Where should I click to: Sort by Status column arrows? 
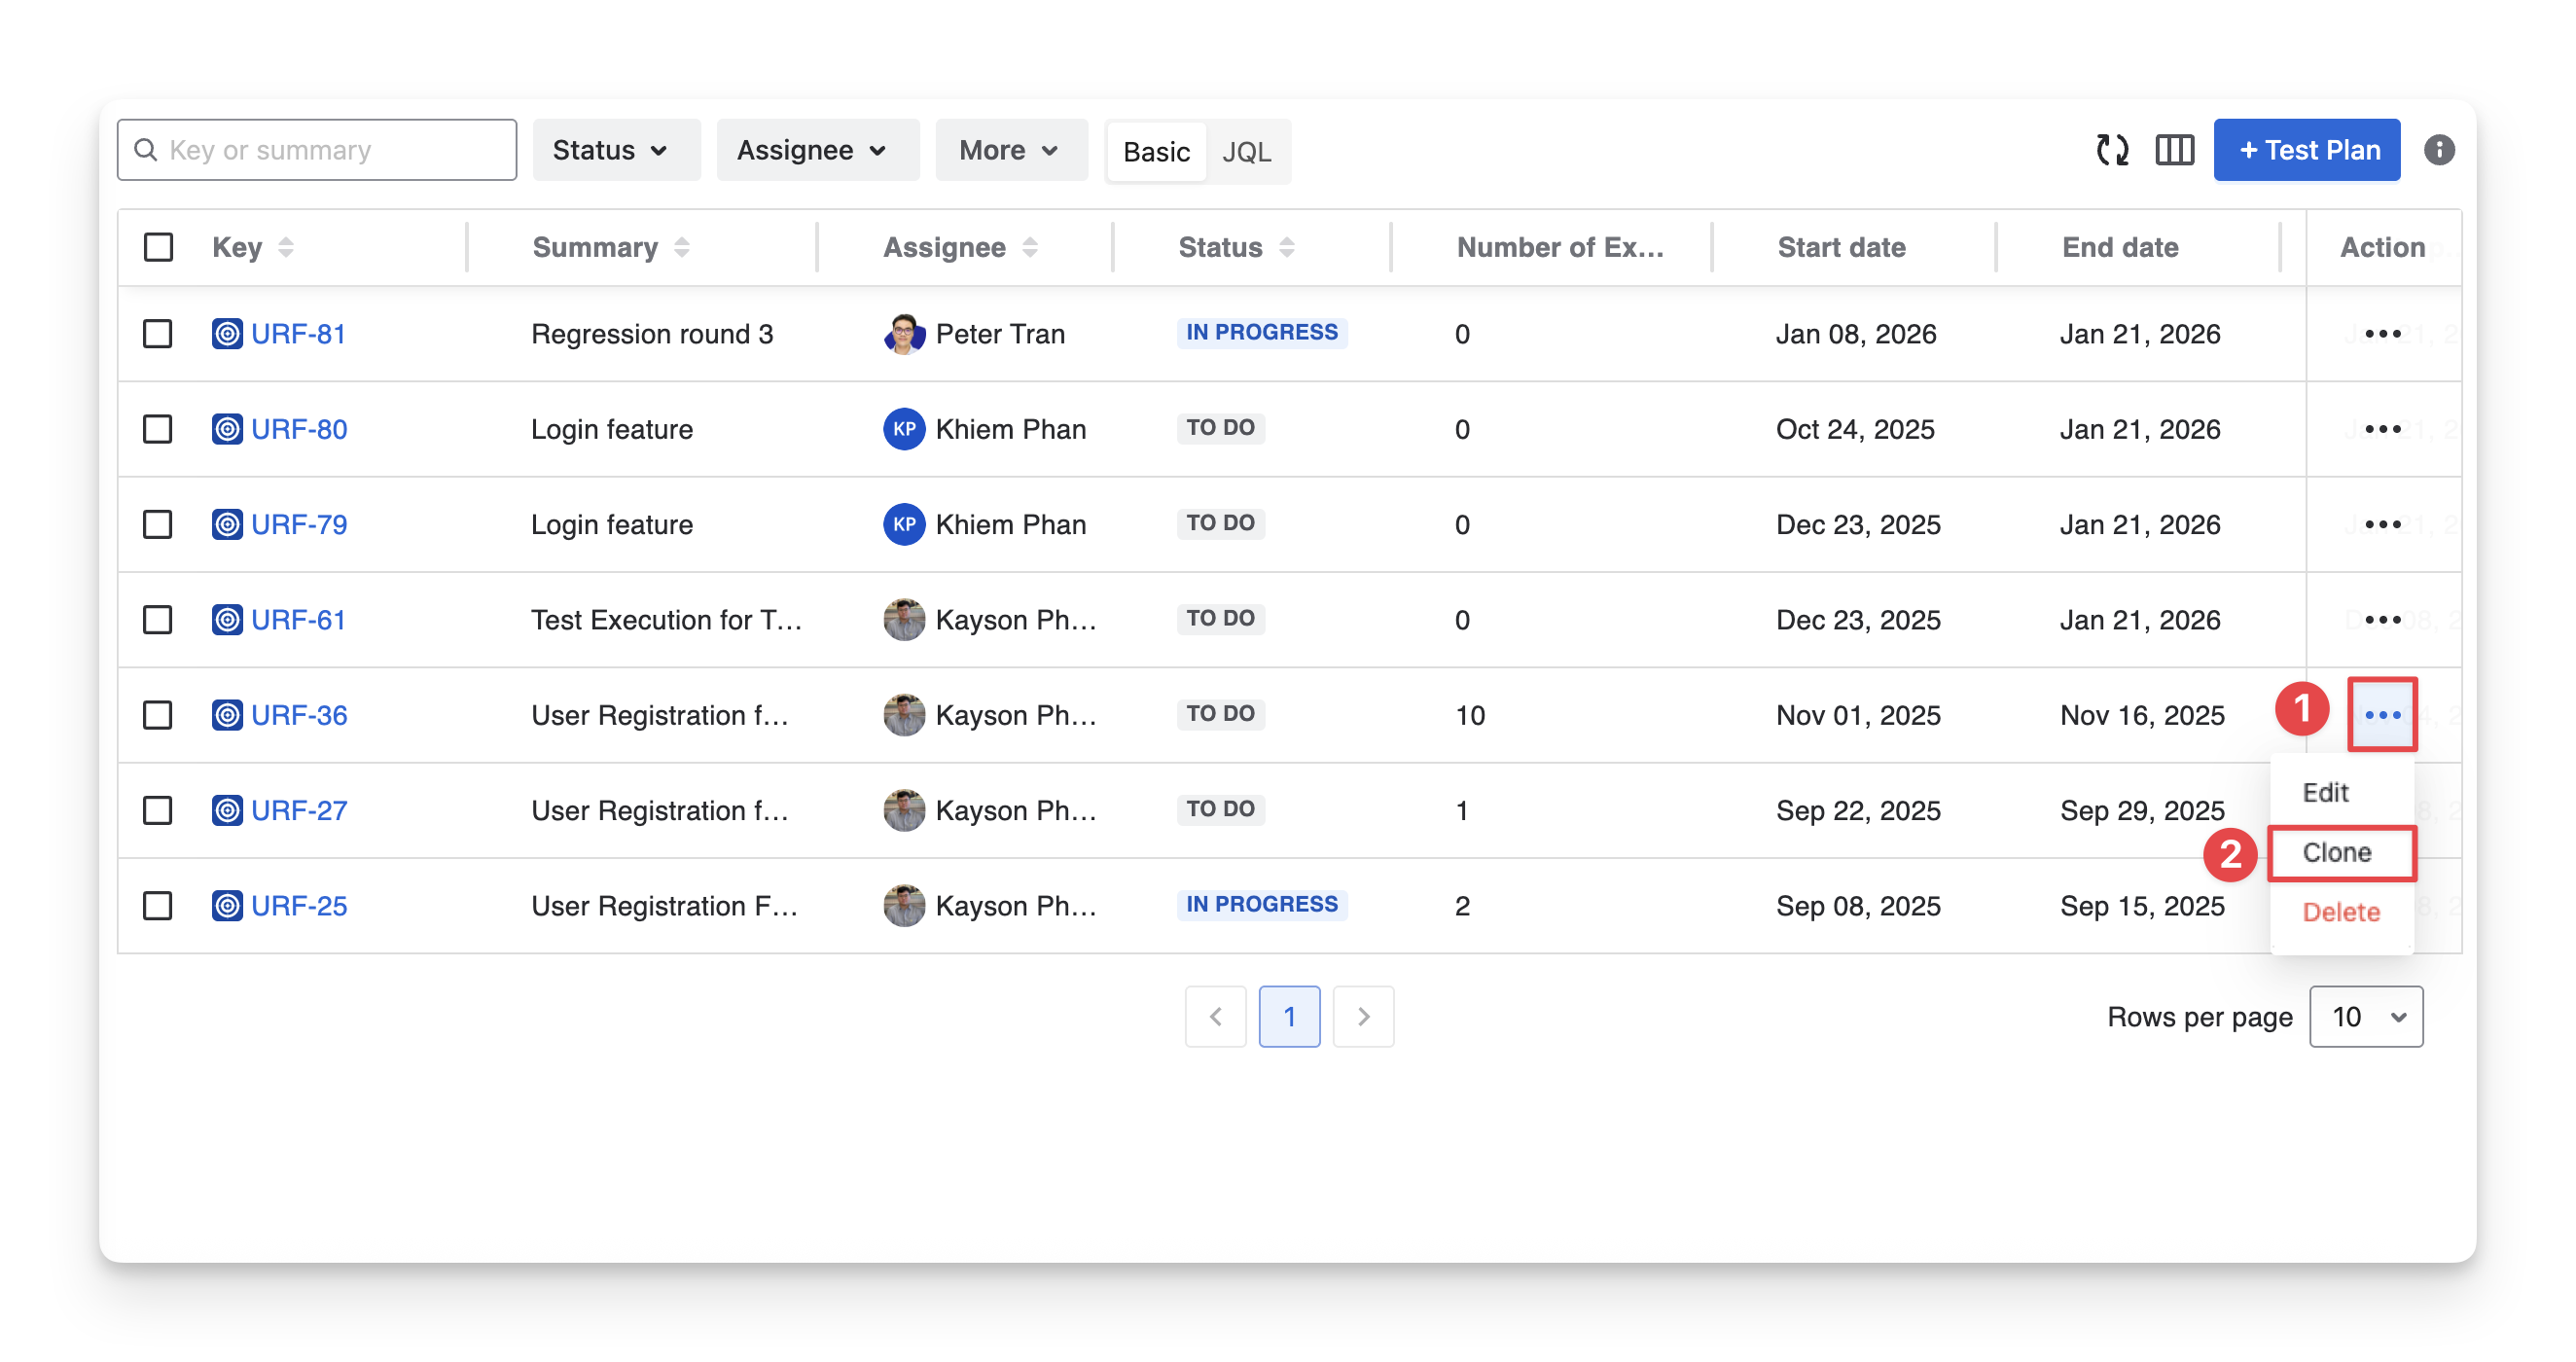click(x=1286, y=247)
